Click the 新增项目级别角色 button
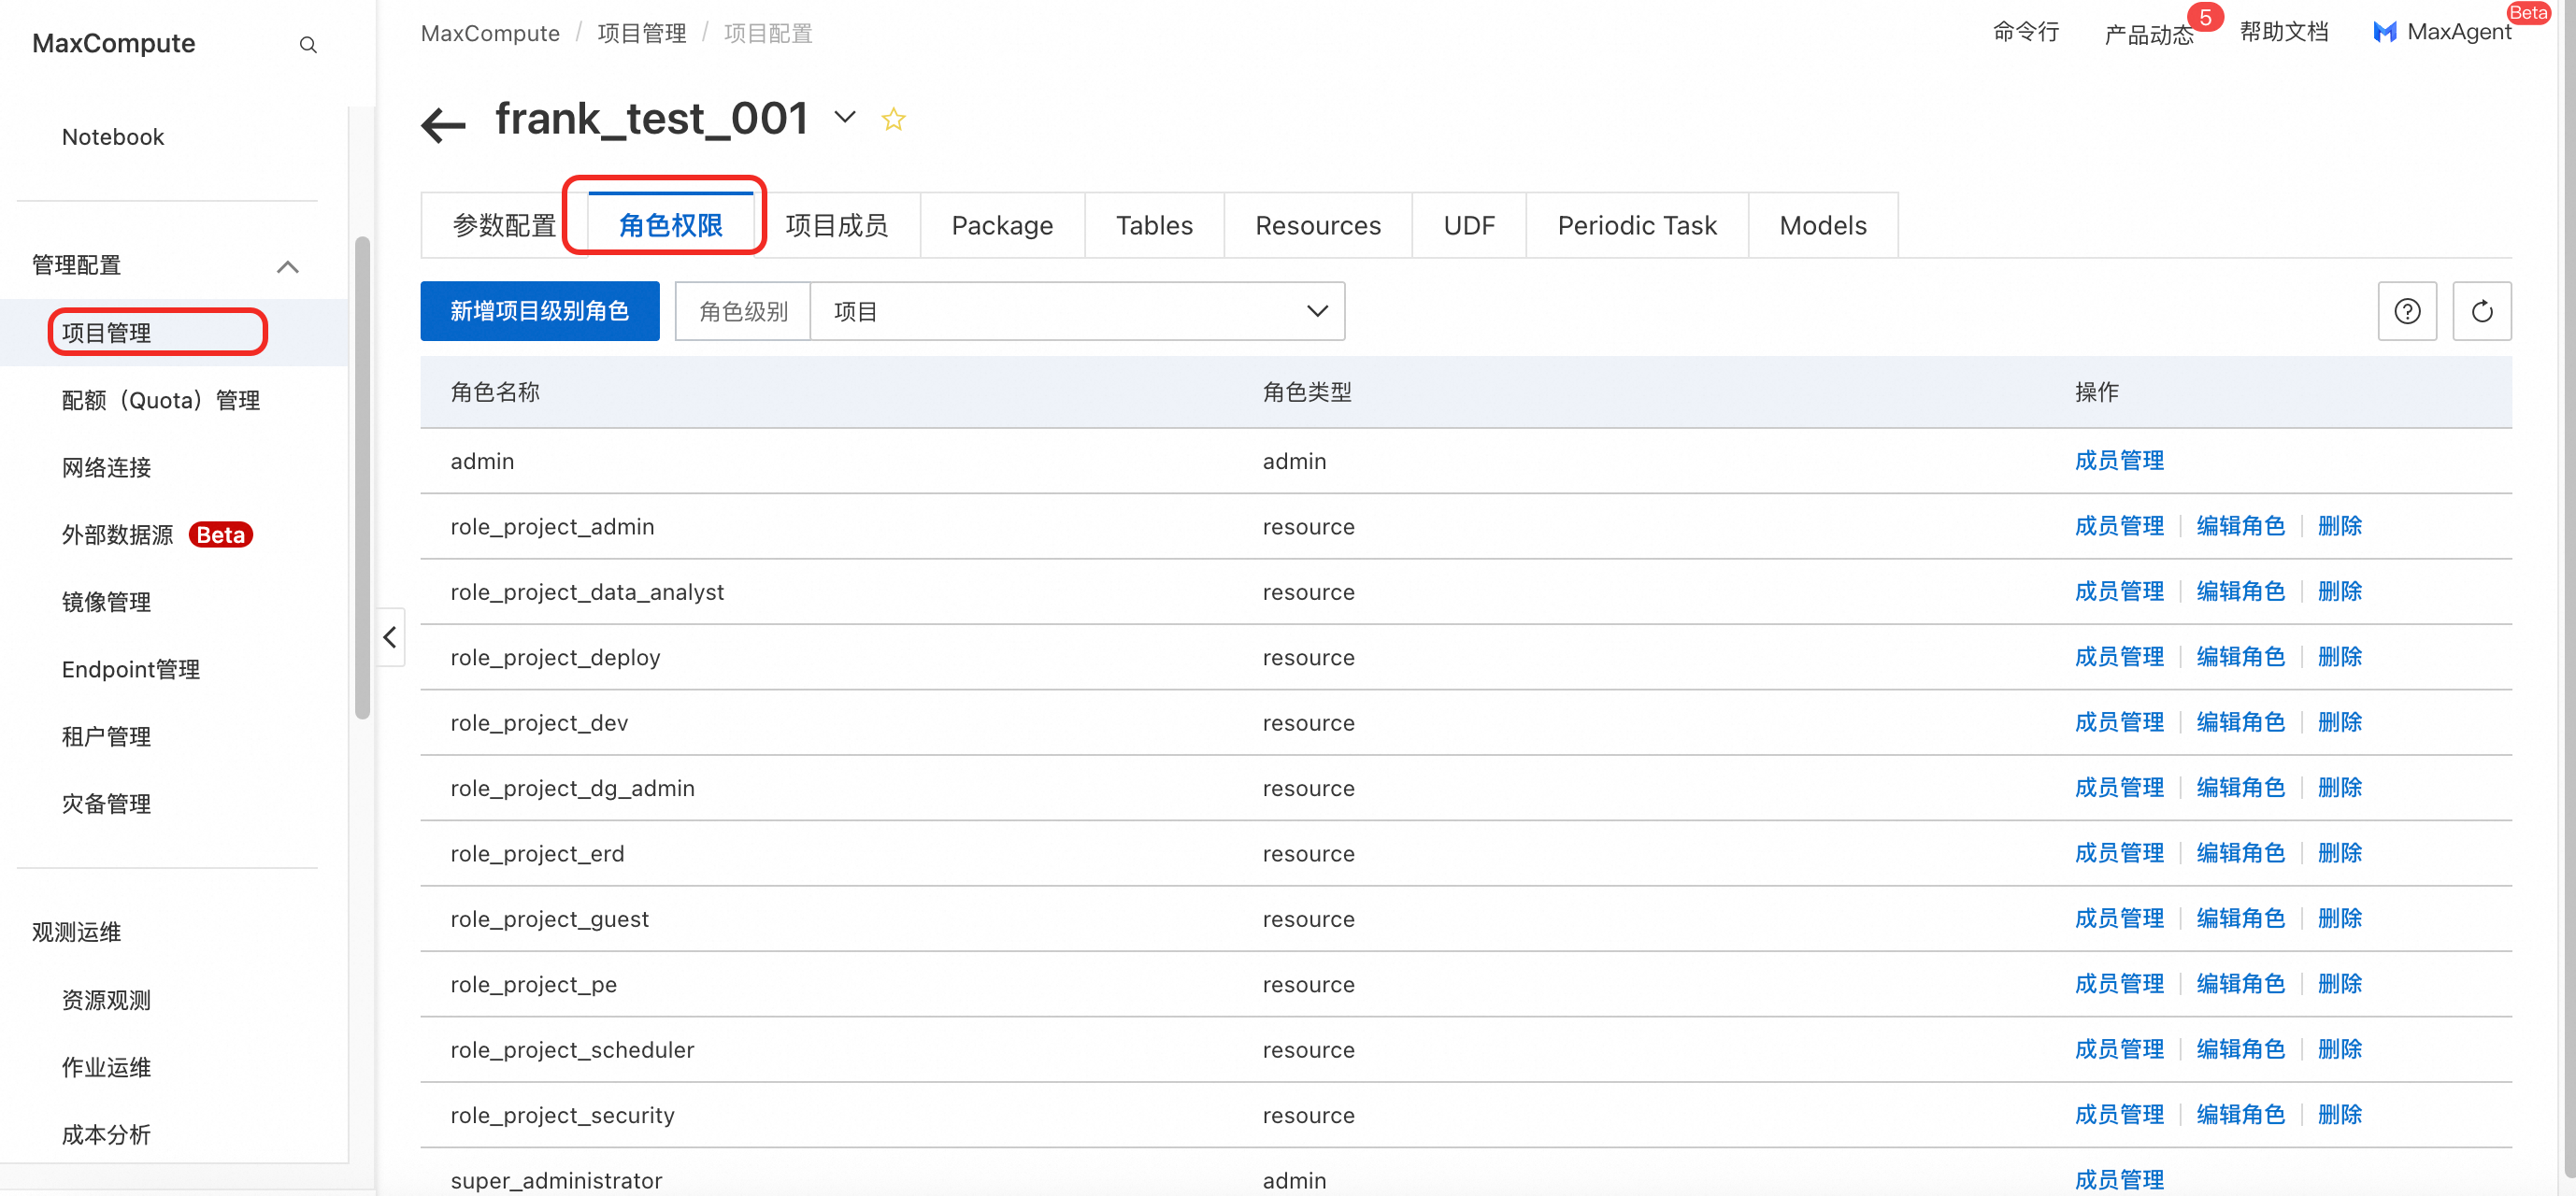The height and width of the screenshot is (1196, 2576). (x=539, y=312)
